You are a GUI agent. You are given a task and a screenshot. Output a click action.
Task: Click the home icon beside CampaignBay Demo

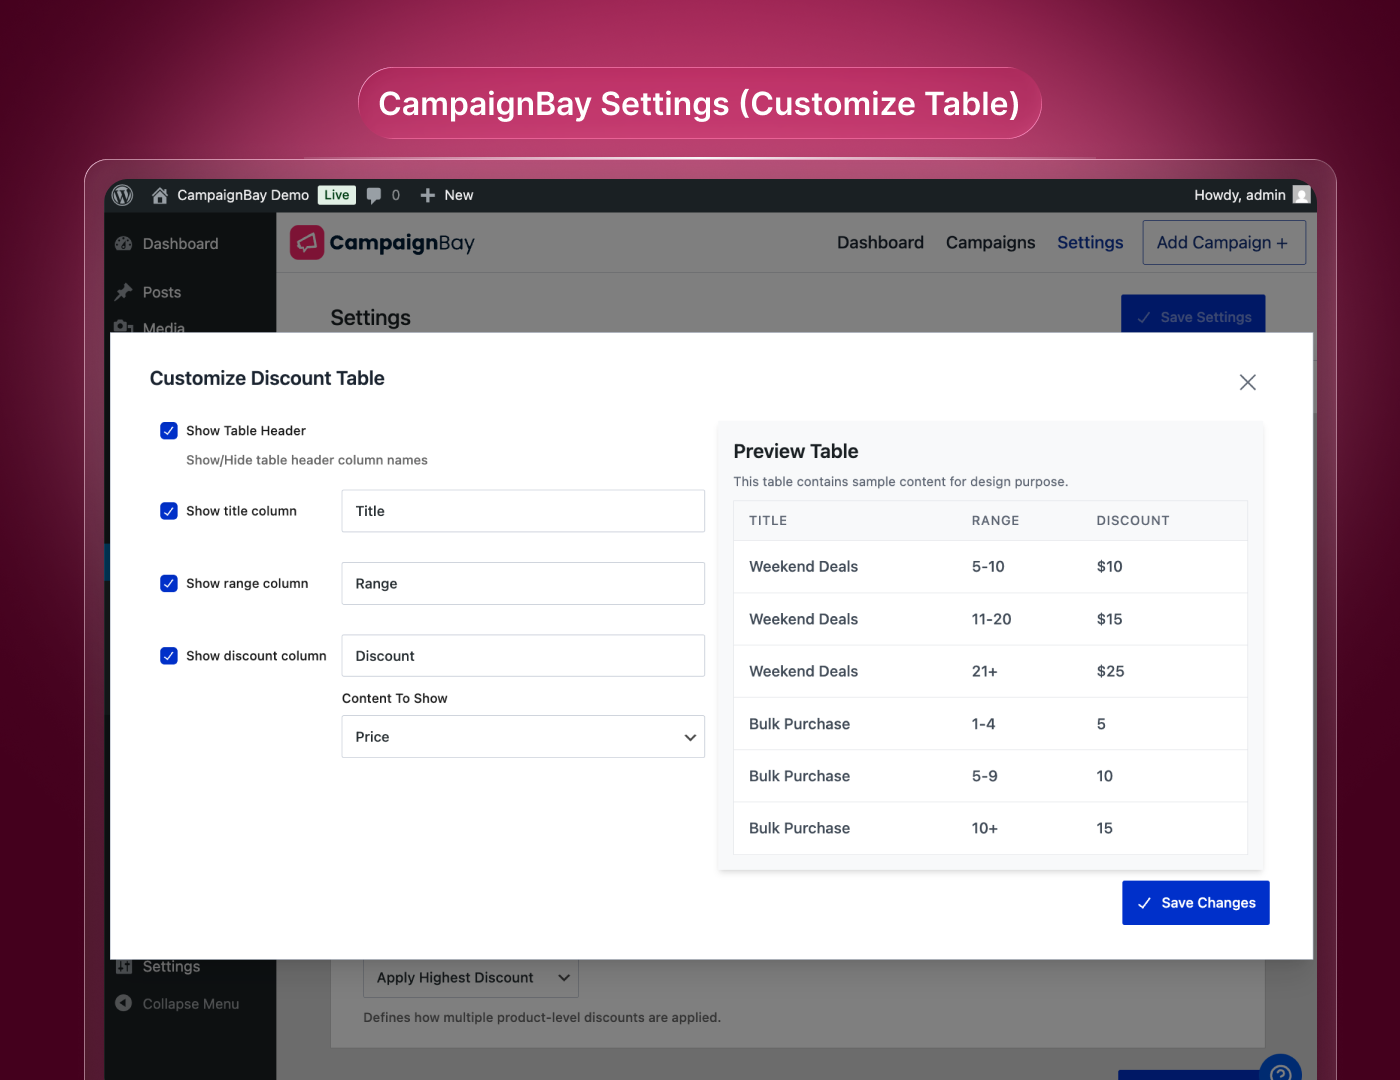[159, 195]
